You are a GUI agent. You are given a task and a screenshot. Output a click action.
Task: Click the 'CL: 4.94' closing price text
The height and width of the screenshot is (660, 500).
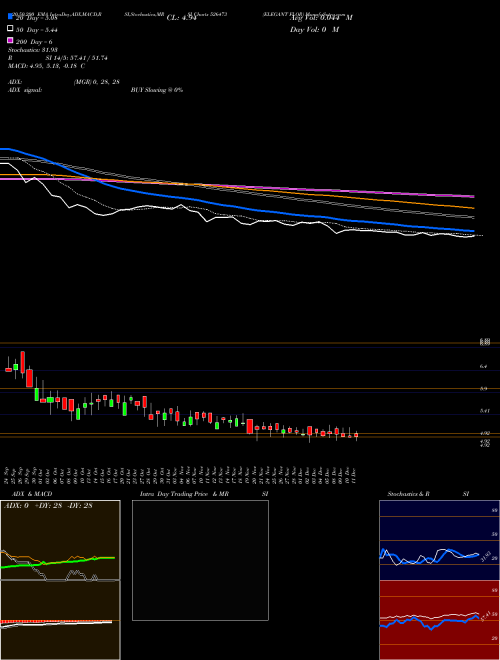182,18
